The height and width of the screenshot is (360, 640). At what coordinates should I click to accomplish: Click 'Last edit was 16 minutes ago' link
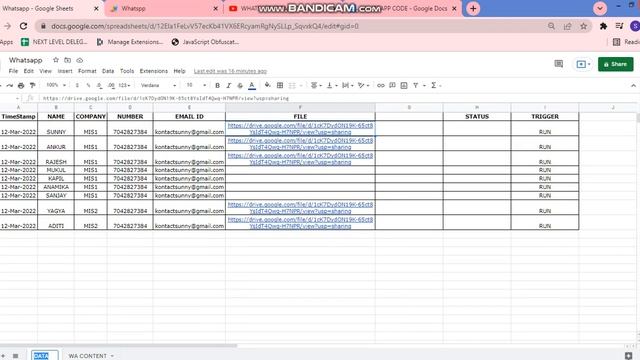(230, 71)
